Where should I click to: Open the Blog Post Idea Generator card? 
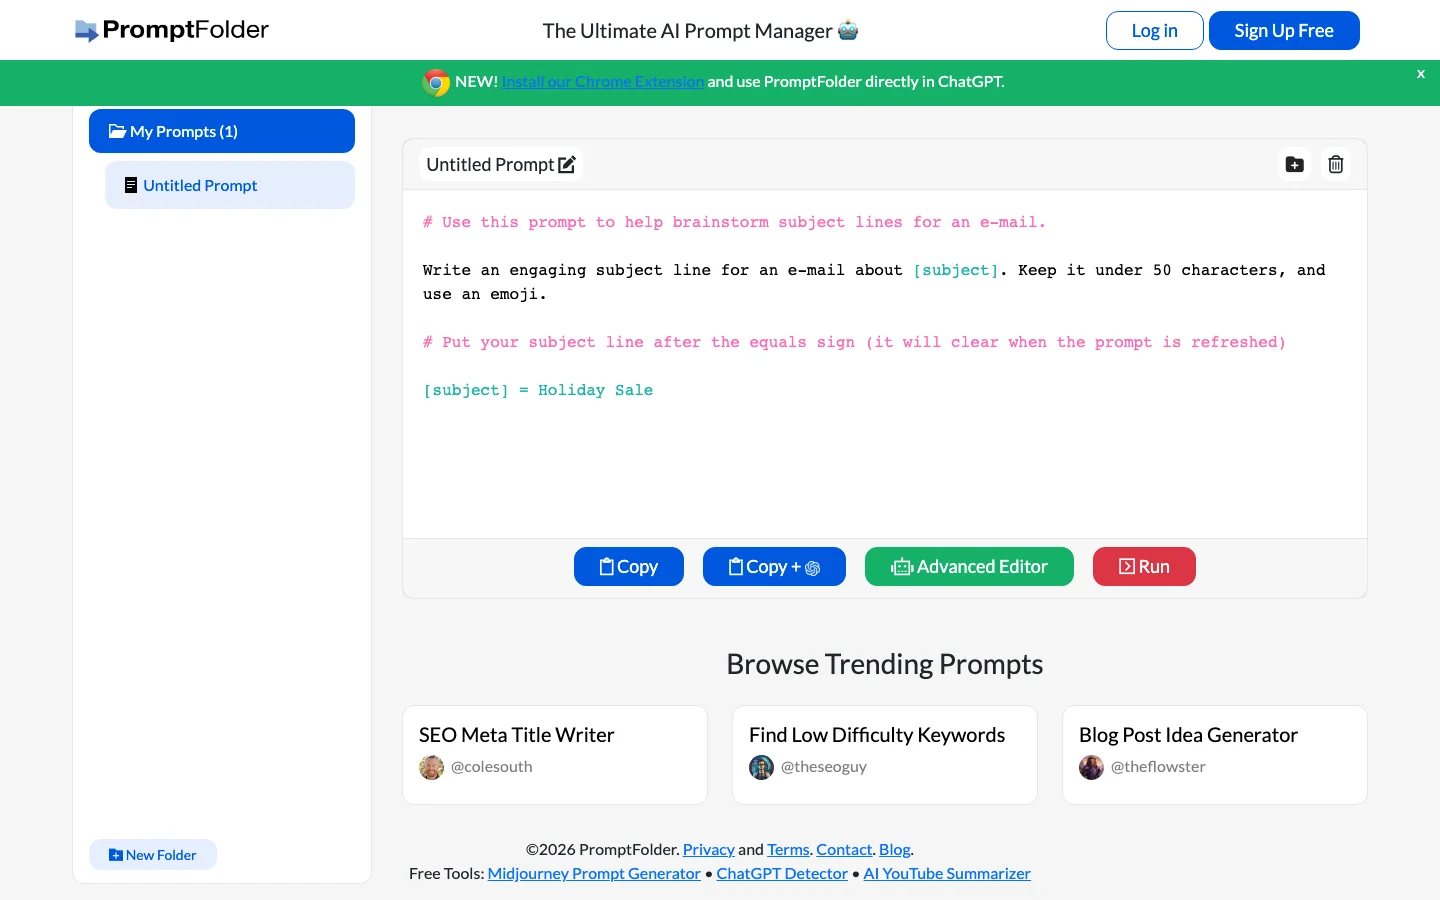point(1215,755)
